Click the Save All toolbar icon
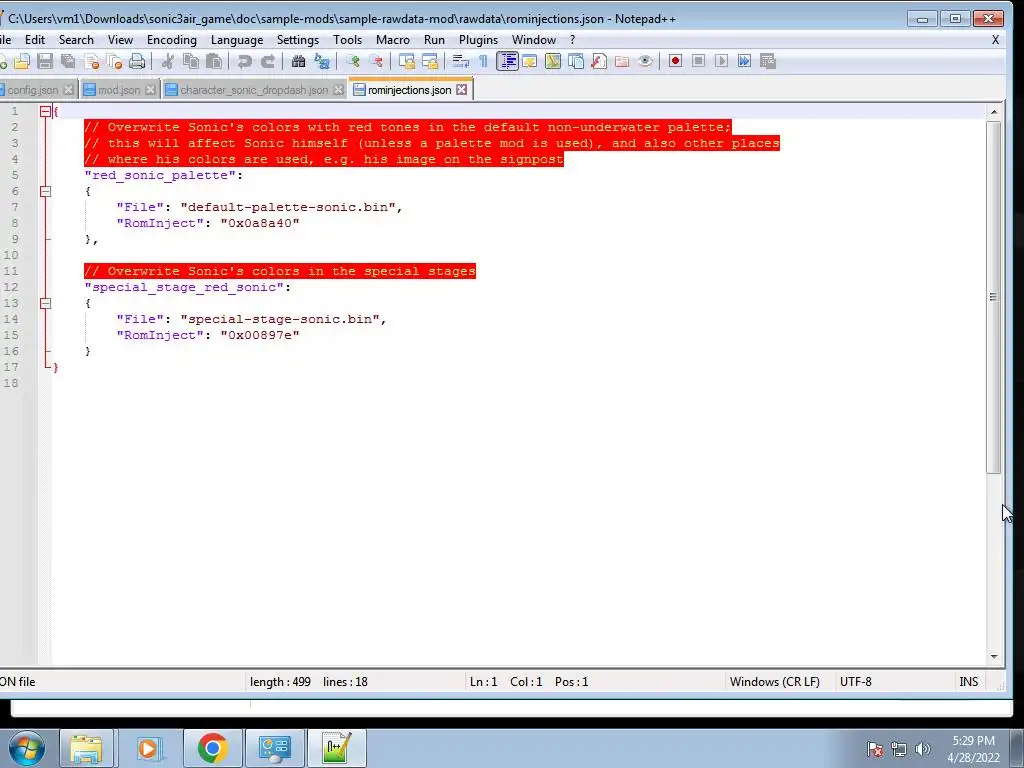The image size is (1024, 768). coord(68,61)
